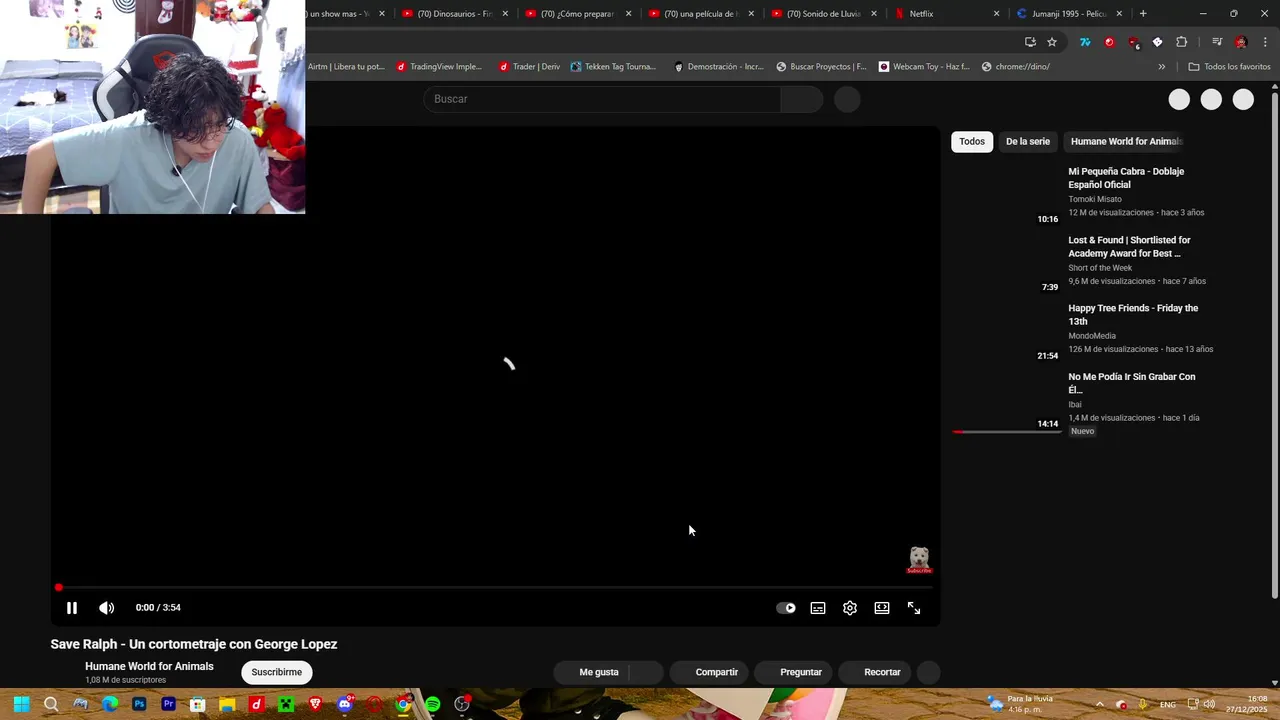Image resolution: width=1280 pixels, height=720 pixels.
Task: Expand the hidden bookmarks chevron
Action: 1161,67
